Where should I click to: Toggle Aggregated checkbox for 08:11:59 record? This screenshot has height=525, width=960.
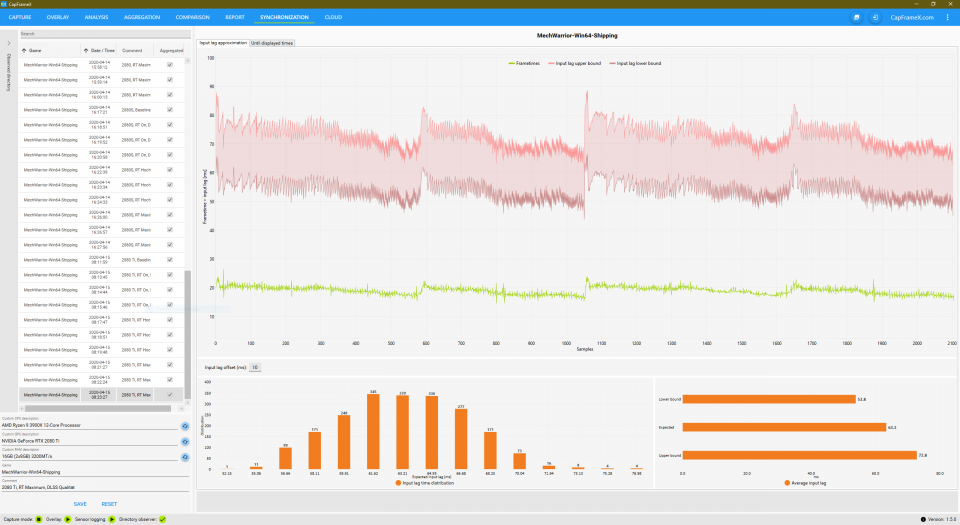point(170,259)
